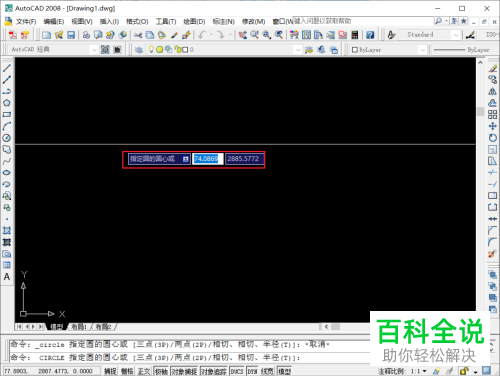The height and width of the screenshot is (376, 500).
Task: Select the Move modify tool
Action: [492, 126]
